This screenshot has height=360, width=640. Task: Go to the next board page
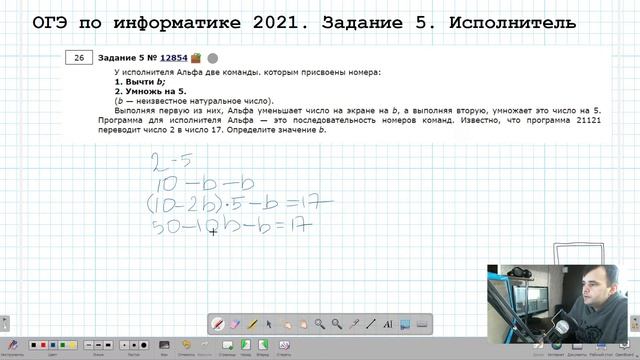click(x=263, y=345)
